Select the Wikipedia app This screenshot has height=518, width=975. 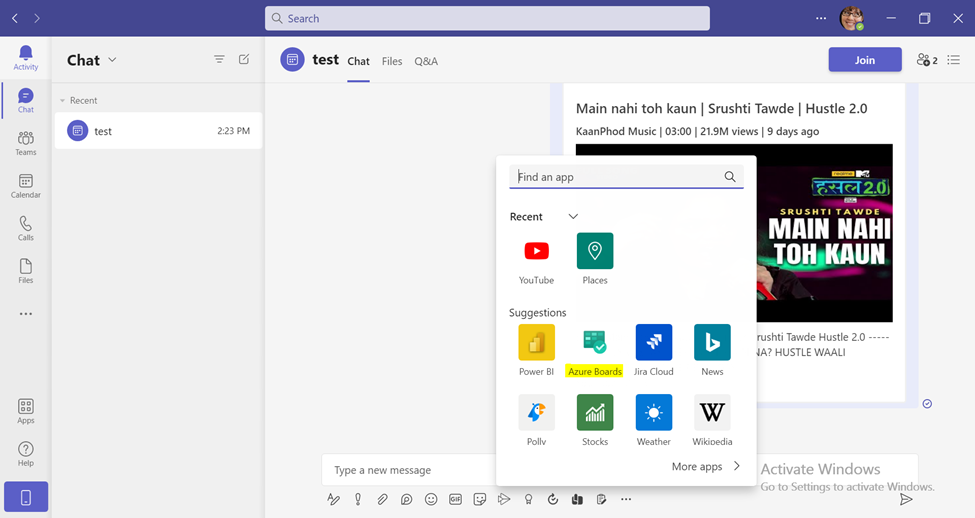(x=712, y=420)
